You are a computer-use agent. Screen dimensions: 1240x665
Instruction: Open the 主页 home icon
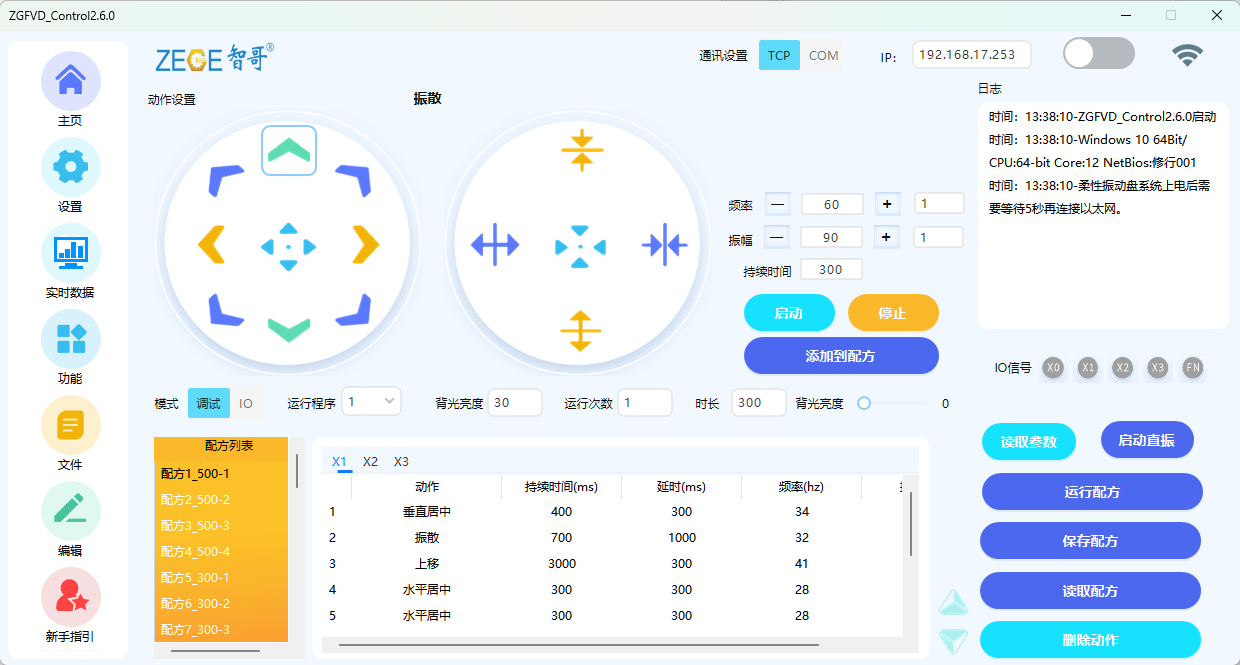click(x=70, y=81)
